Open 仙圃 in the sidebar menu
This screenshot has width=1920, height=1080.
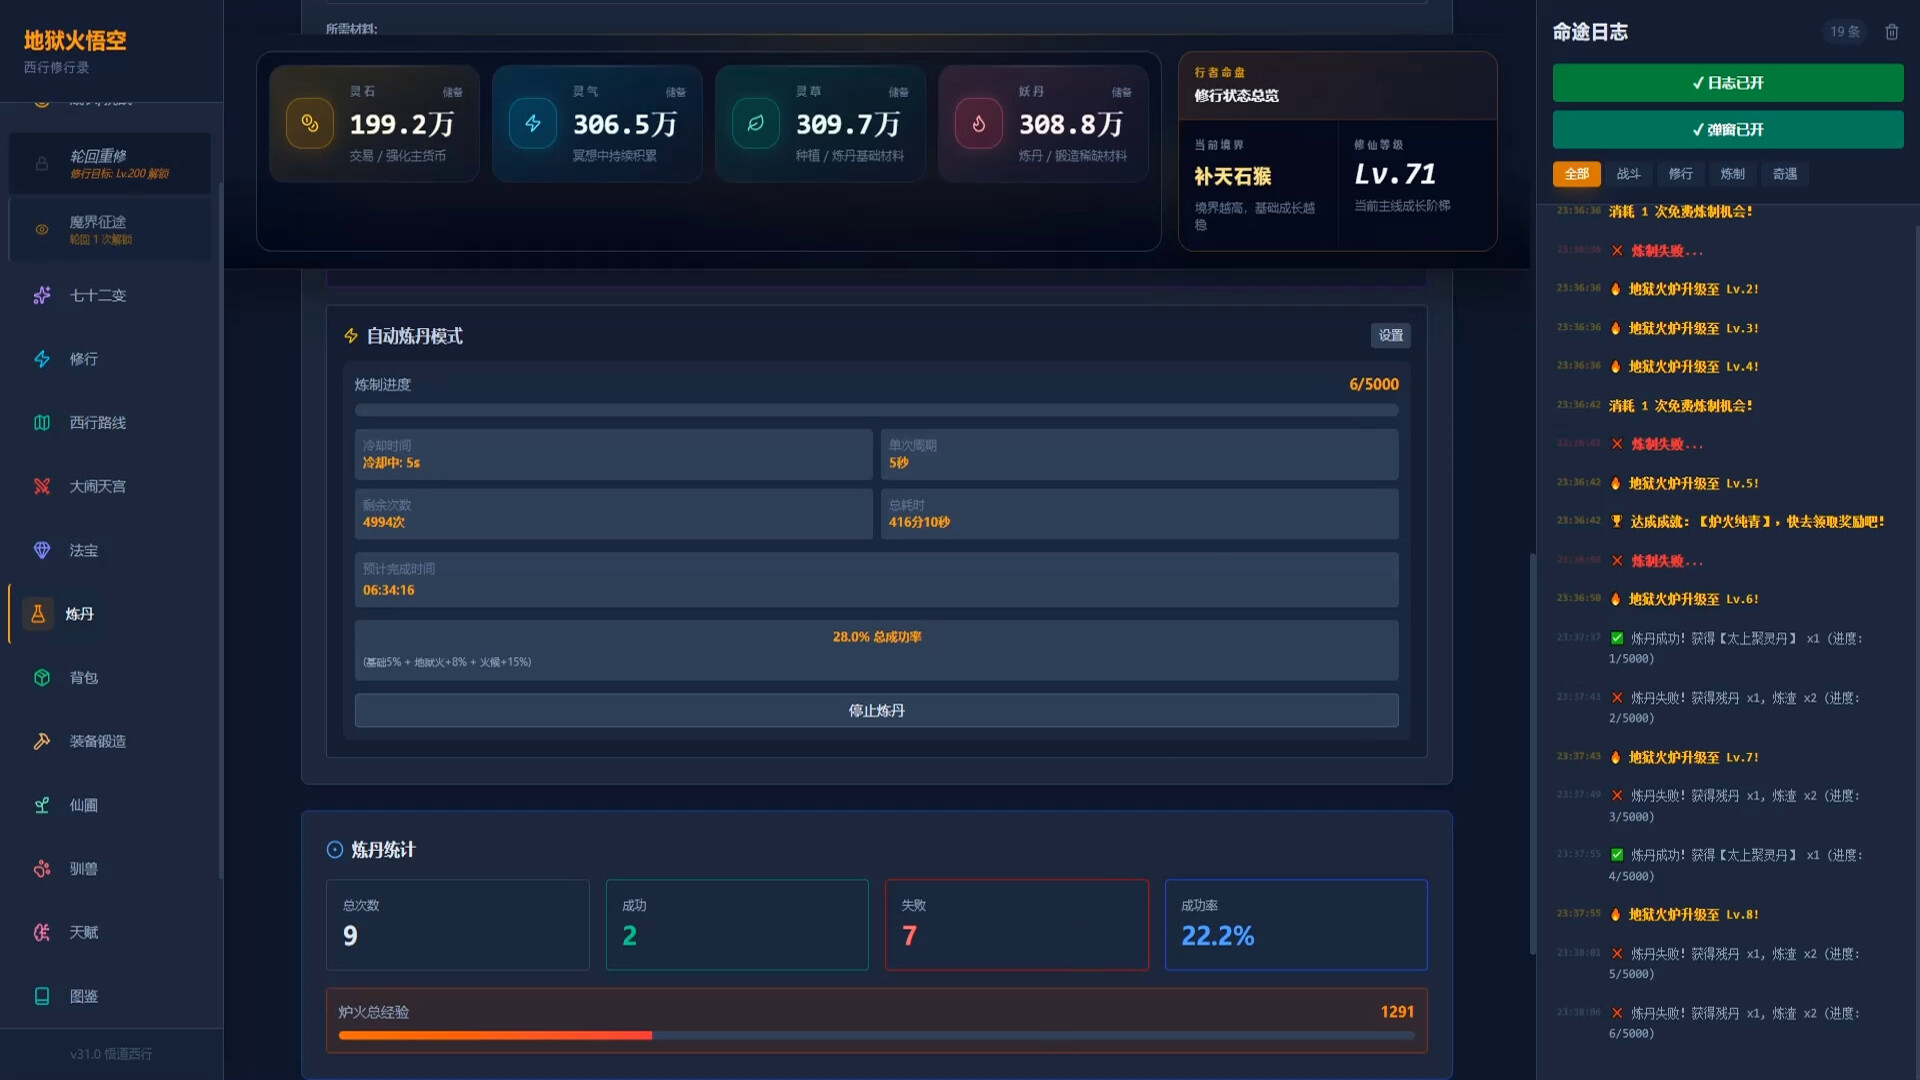[84, 805]
